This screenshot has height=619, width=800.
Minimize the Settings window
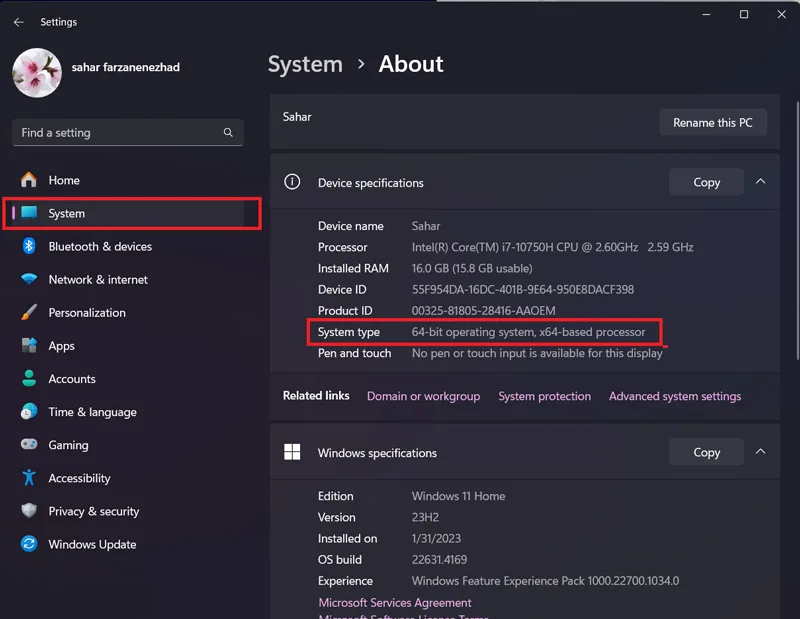tap(707, 14)
